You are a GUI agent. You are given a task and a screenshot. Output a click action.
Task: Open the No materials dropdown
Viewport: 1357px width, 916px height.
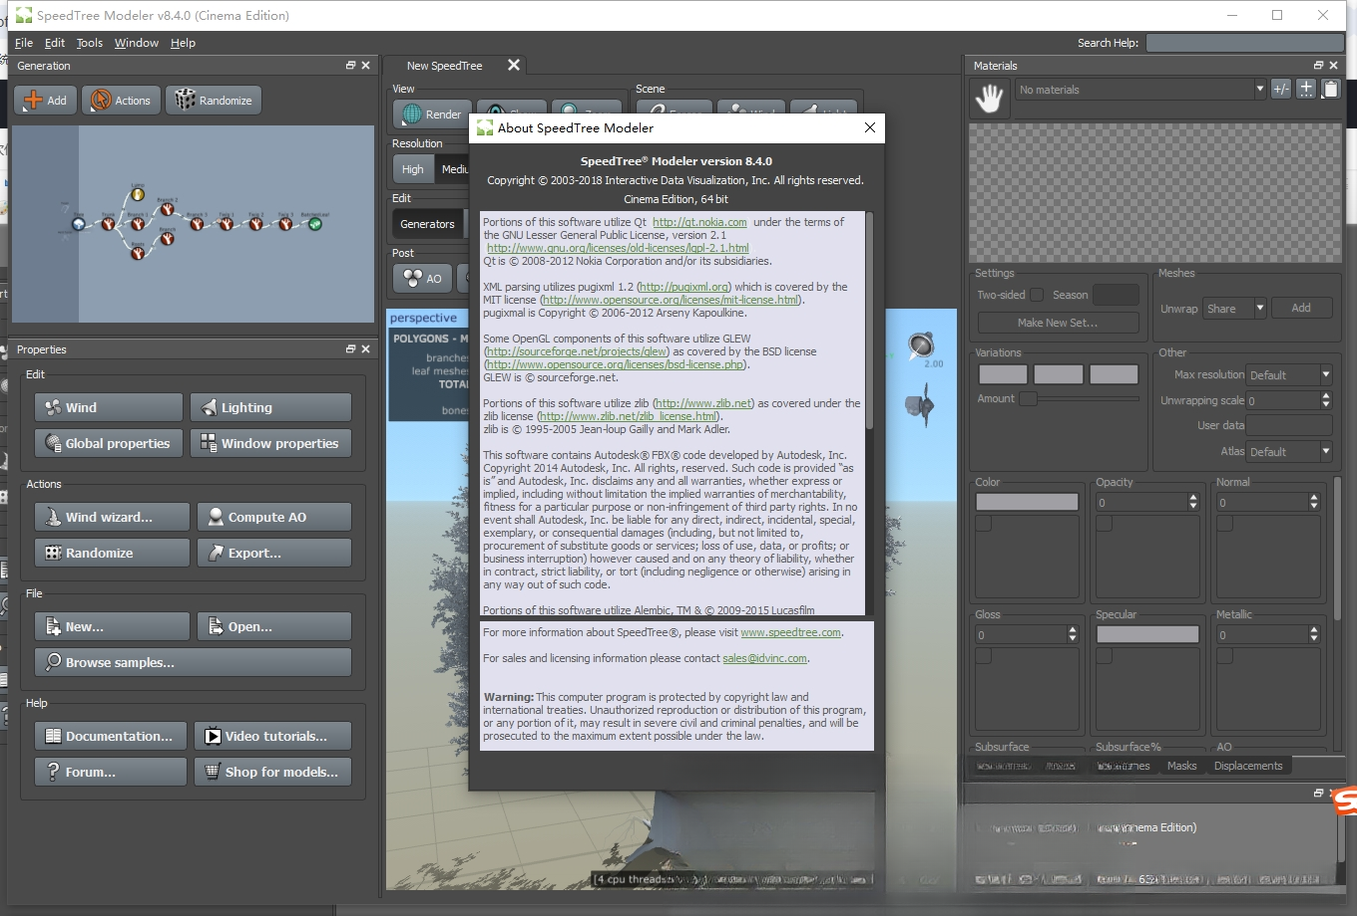1141,89
